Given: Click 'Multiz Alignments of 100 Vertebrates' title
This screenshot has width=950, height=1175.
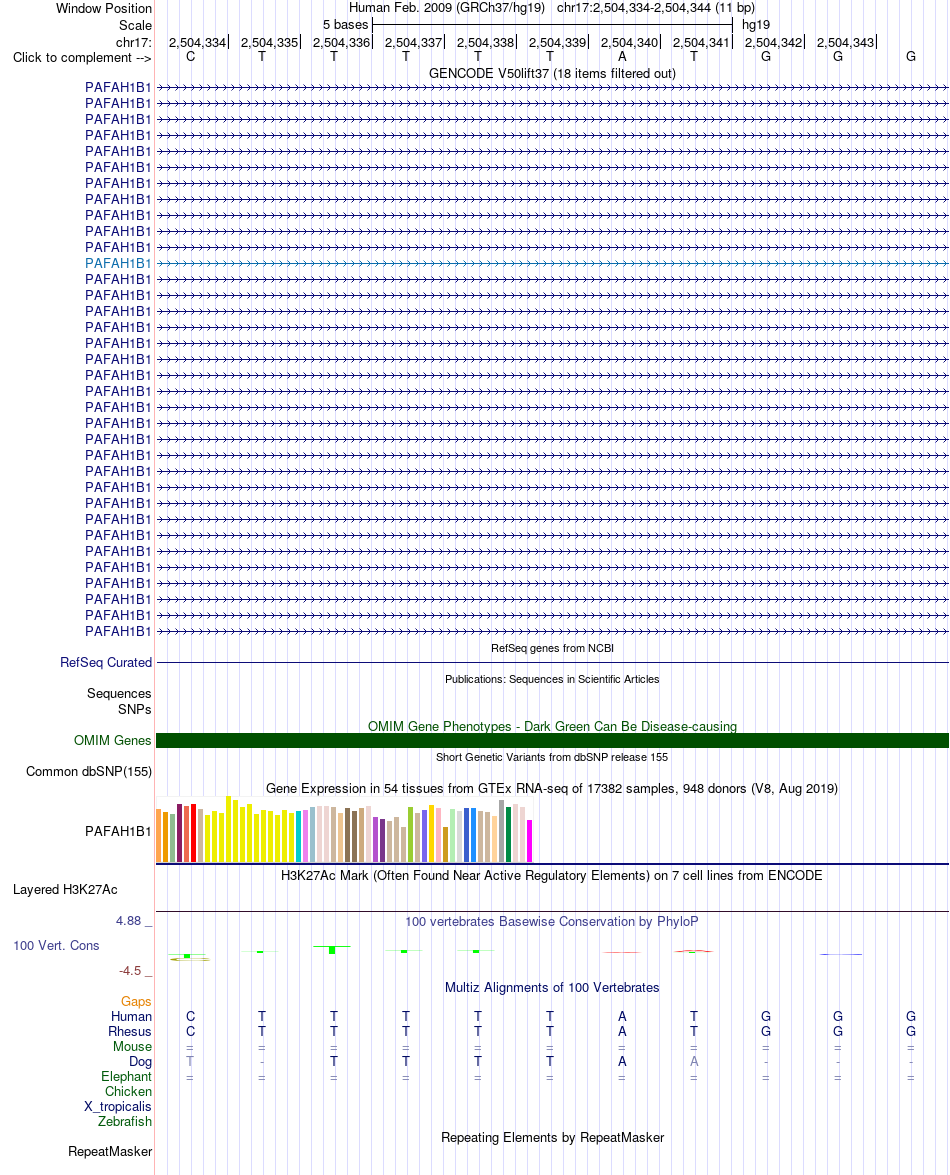Looking at the screenshot, I should pyautogui.click(x=552, y=988).
